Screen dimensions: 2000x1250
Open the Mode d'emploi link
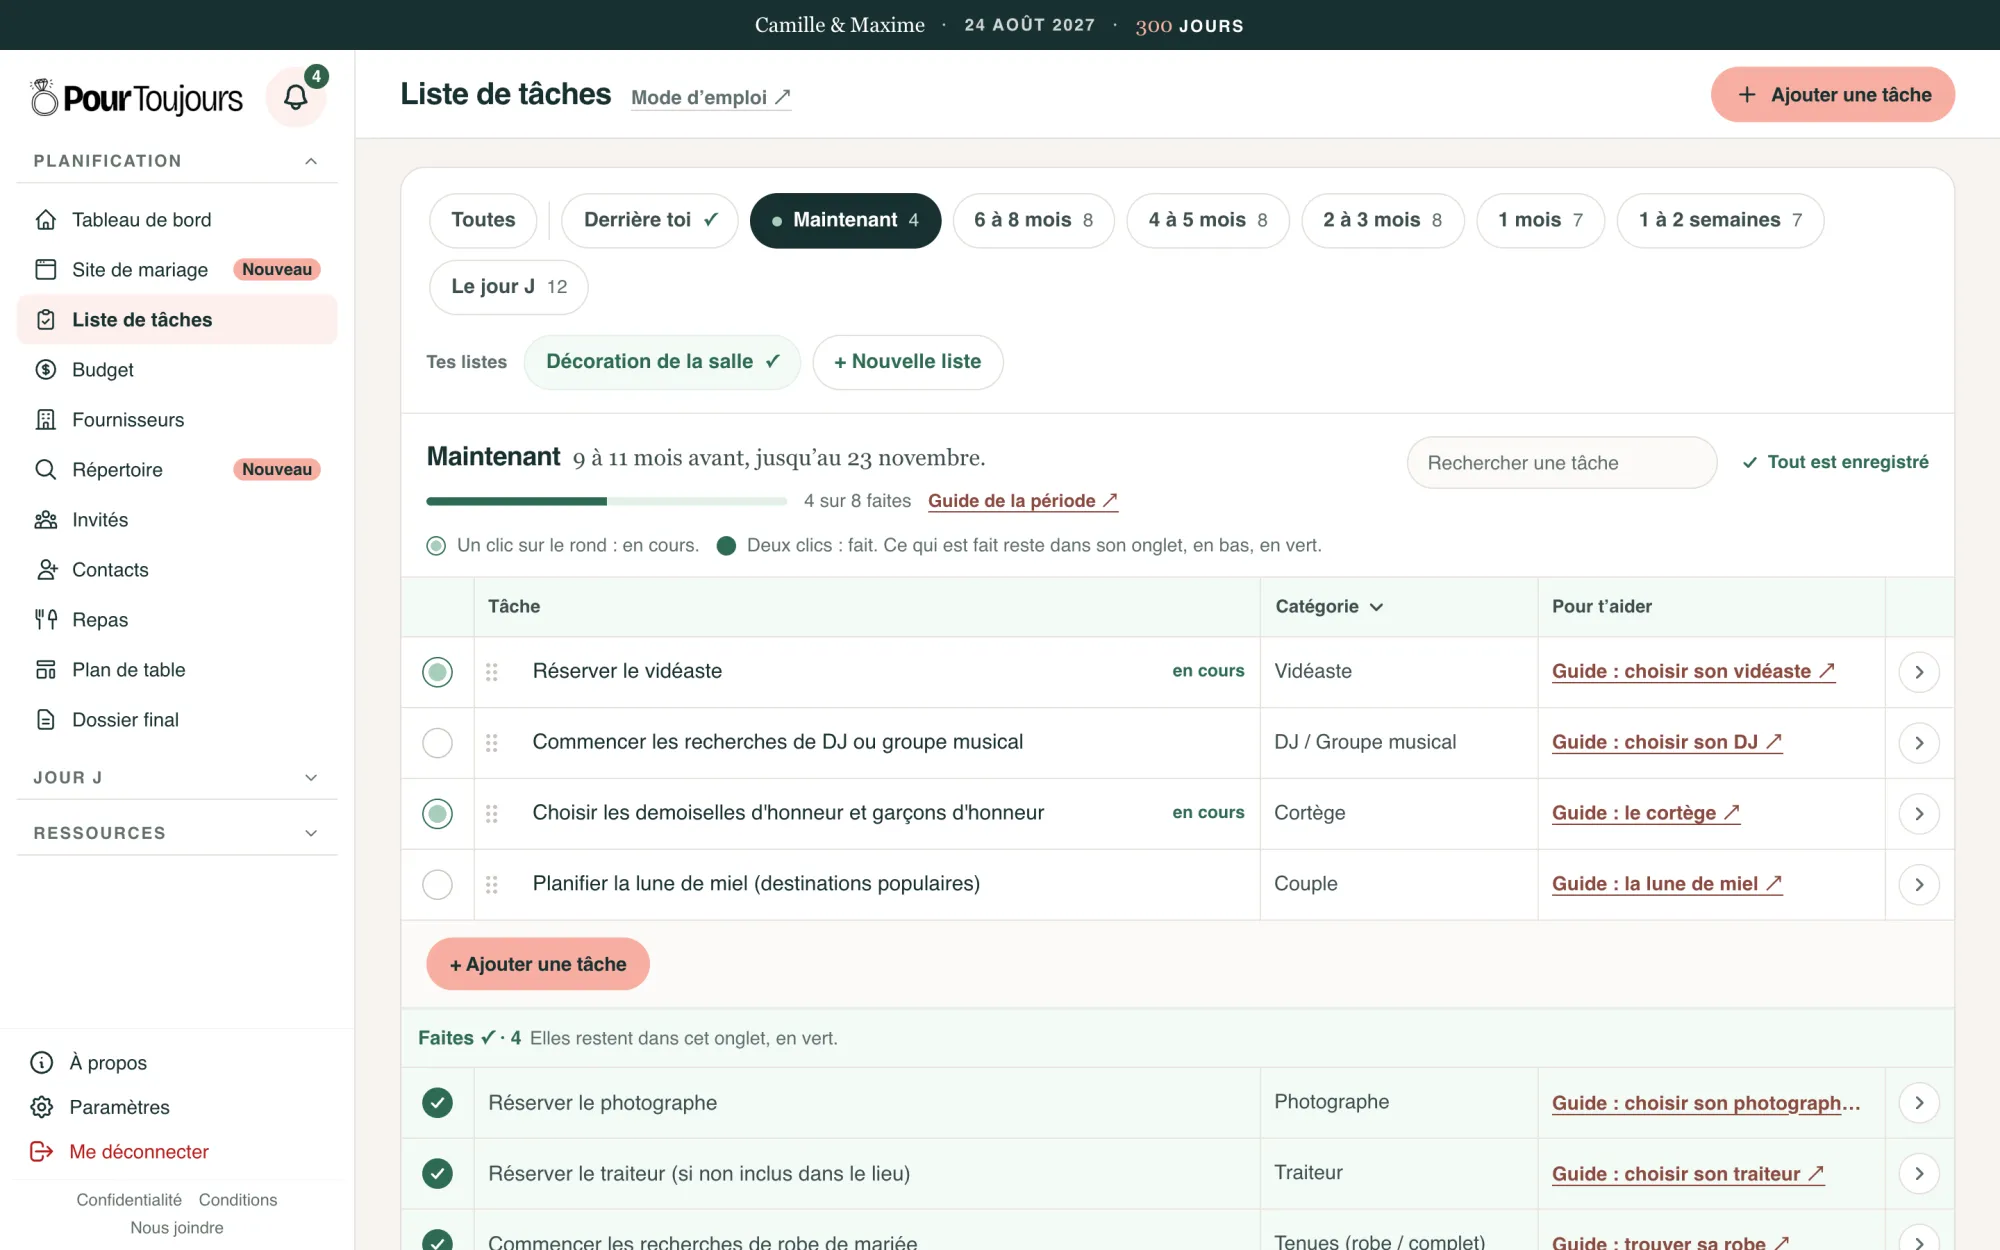click(711, 98)
